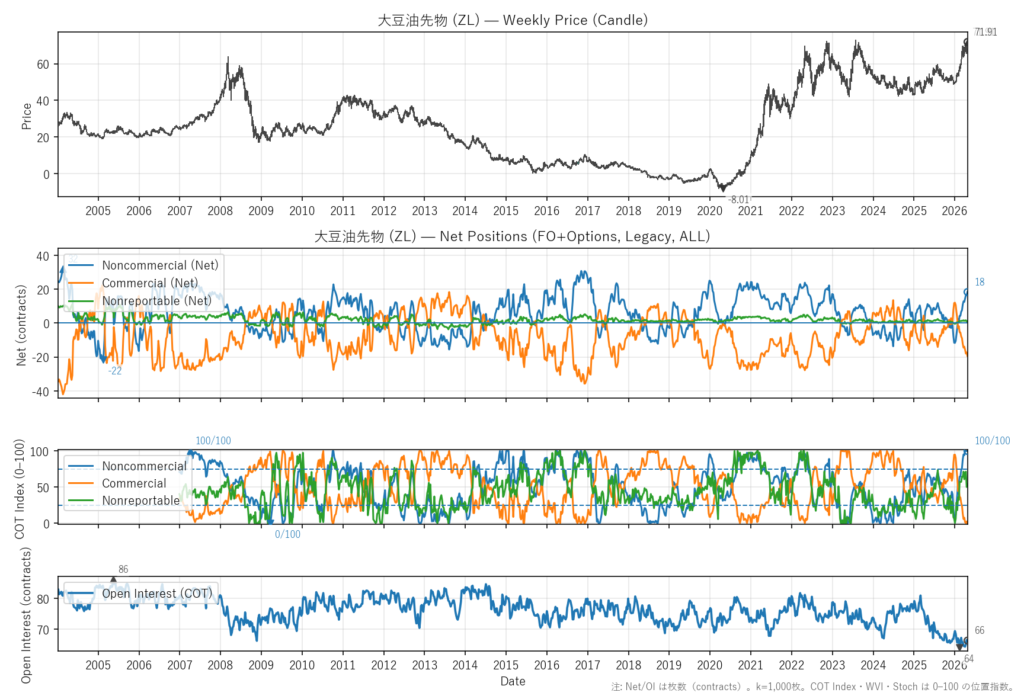Screen dimensions: 1024x699
Task: Click the 0/100 COT index annotation
Action: pos(288,534)
